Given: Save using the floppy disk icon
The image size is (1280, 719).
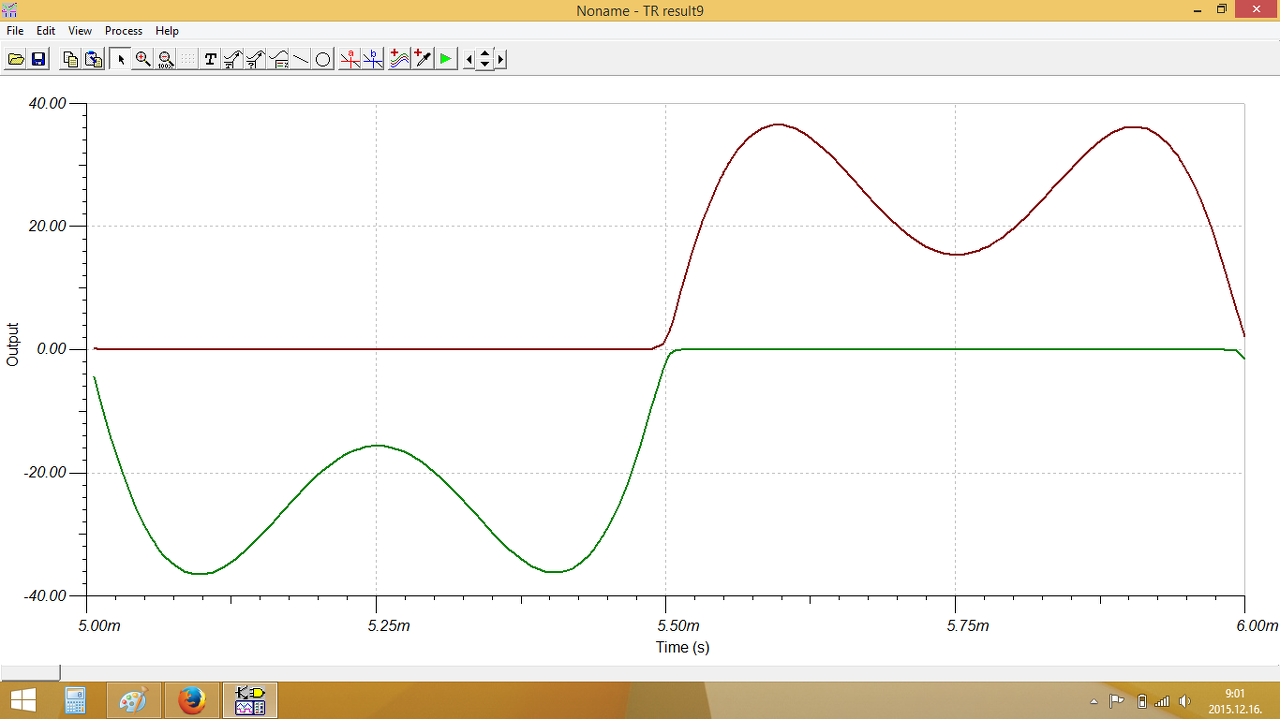Looking at the screenshot, I should tap(38, 59).
